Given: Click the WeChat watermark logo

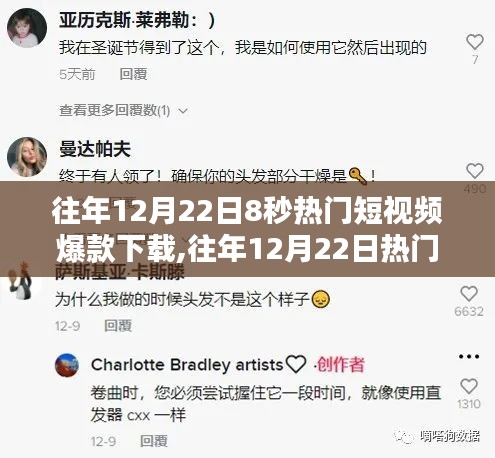Looking at the screenshot, I should click(404, 436).
